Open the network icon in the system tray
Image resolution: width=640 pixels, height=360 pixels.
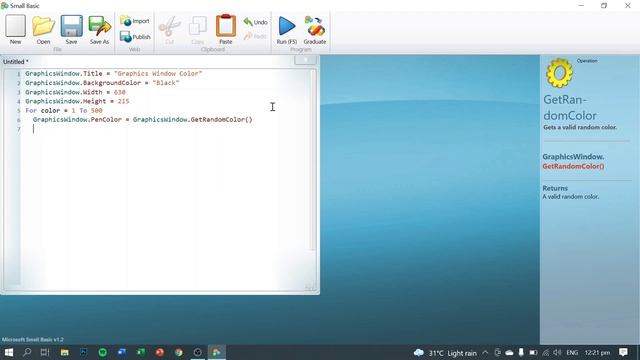point(546,353)
